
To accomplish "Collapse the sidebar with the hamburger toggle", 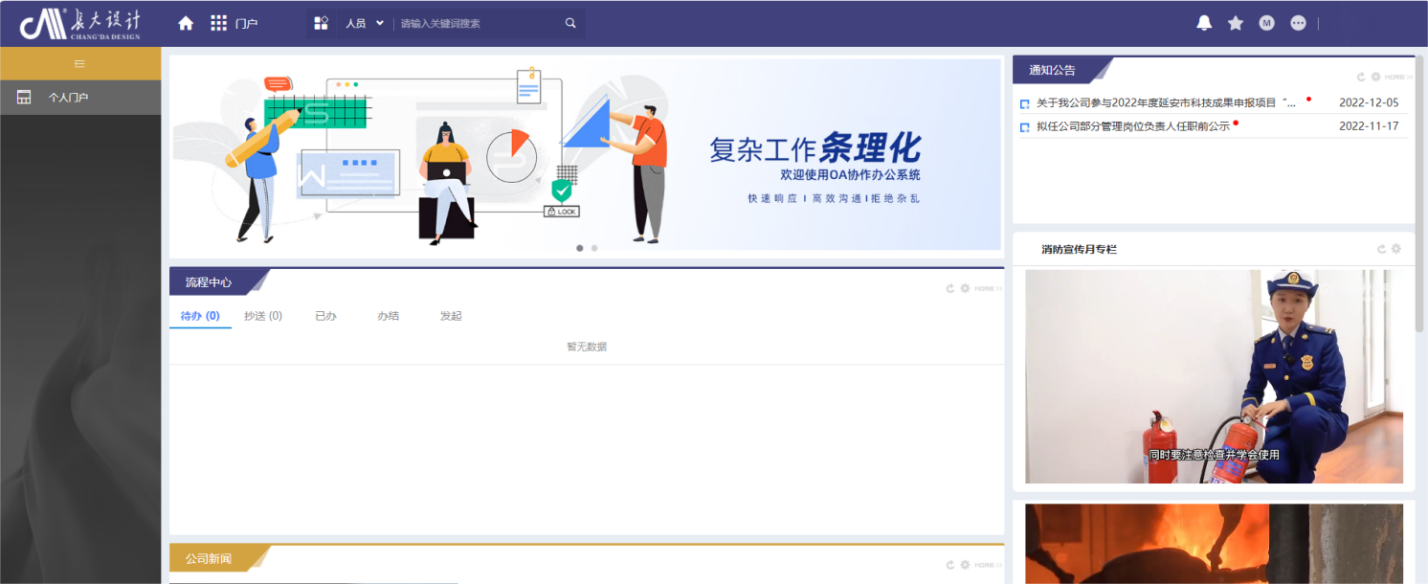I will click(80, 64).
